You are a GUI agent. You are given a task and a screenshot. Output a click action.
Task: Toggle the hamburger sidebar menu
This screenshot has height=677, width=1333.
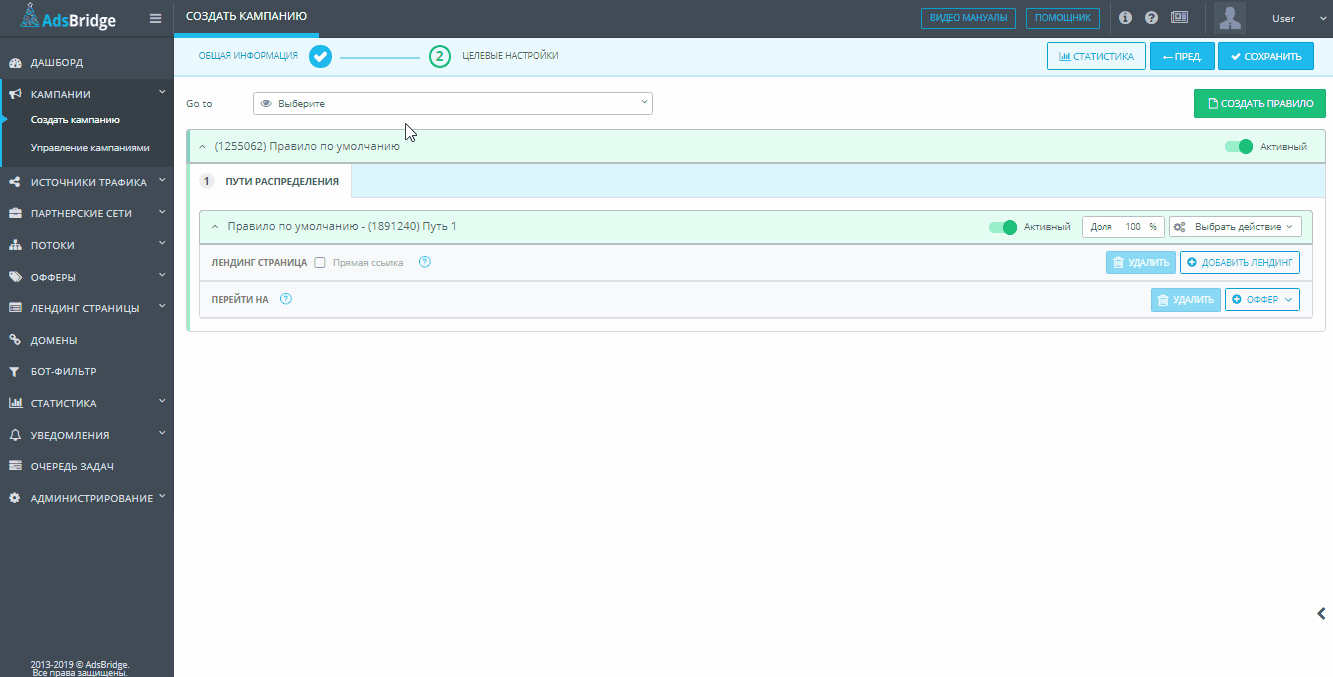point(155,18)
